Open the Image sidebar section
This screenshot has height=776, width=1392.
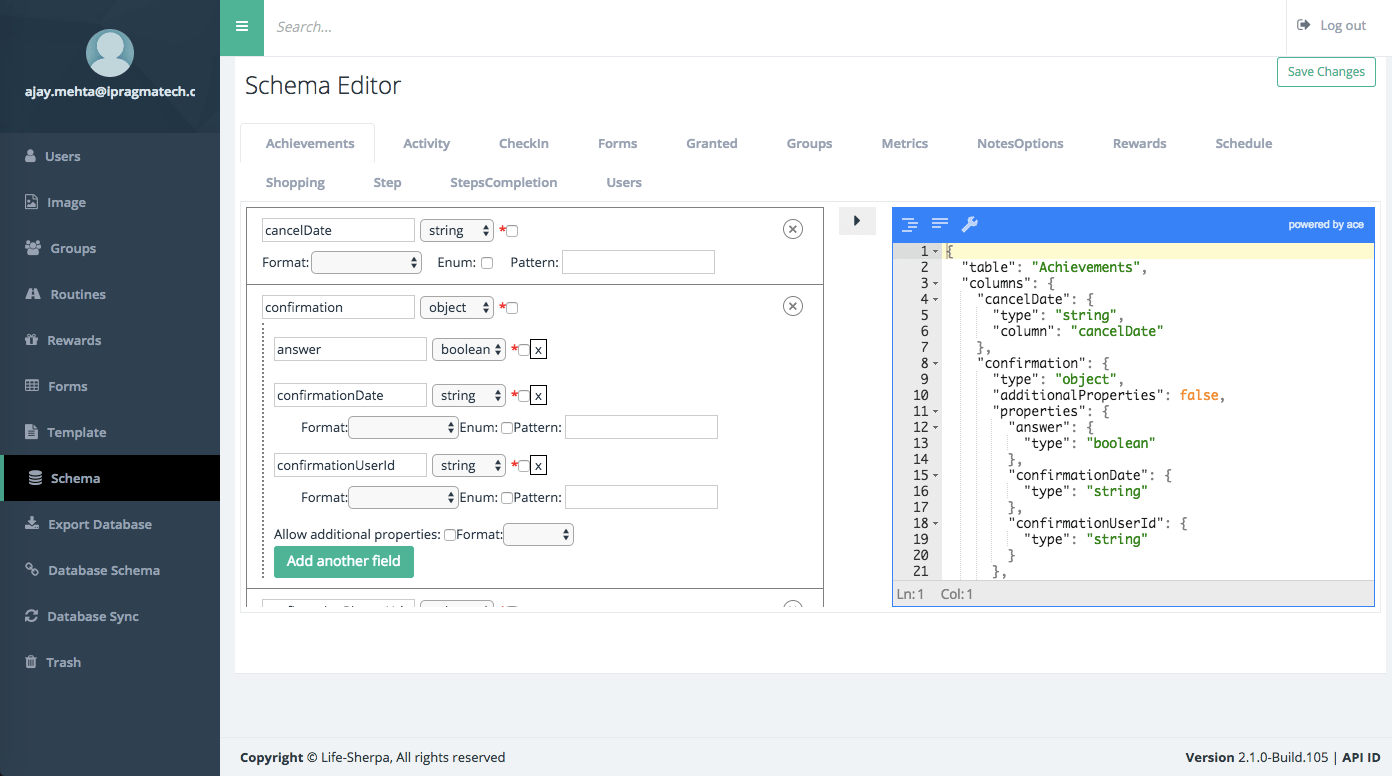click(x=110, y=202)
